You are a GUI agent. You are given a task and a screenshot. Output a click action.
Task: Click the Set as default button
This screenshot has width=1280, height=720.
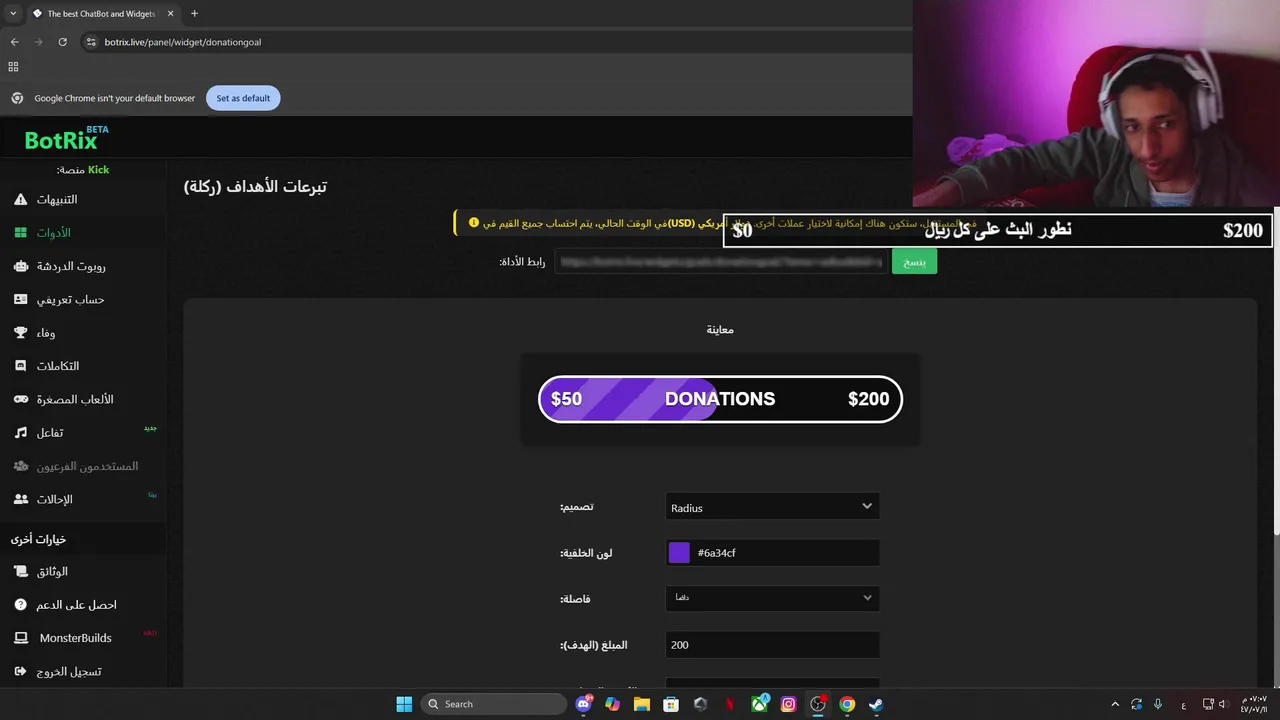pyautogui.click(x=243, y=98)
